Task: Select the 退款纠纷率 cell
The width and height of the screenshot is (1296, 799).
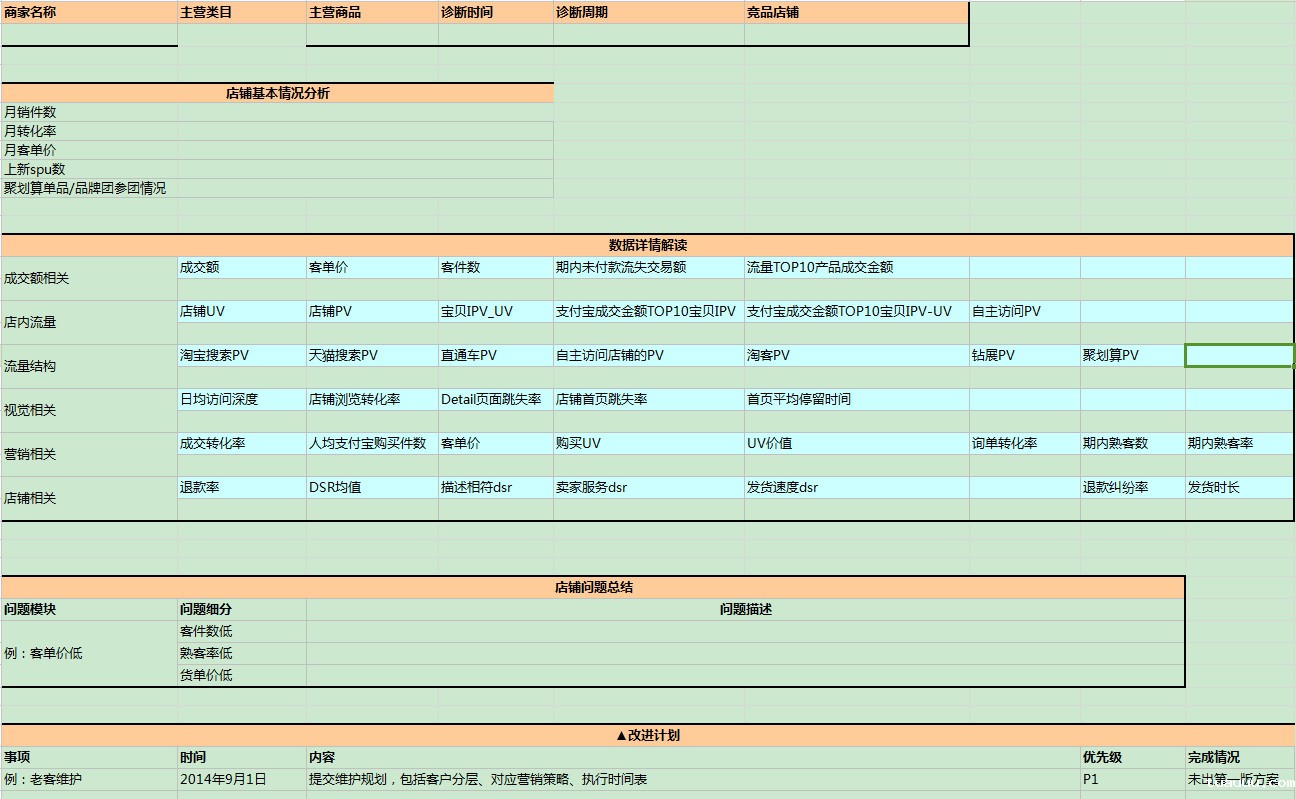Action: point(1132,487)
